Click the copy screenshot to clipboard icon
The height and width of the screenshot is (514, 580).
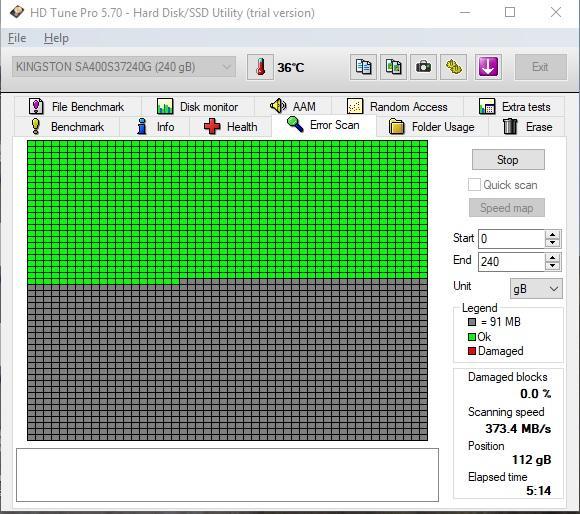[393, 67]
